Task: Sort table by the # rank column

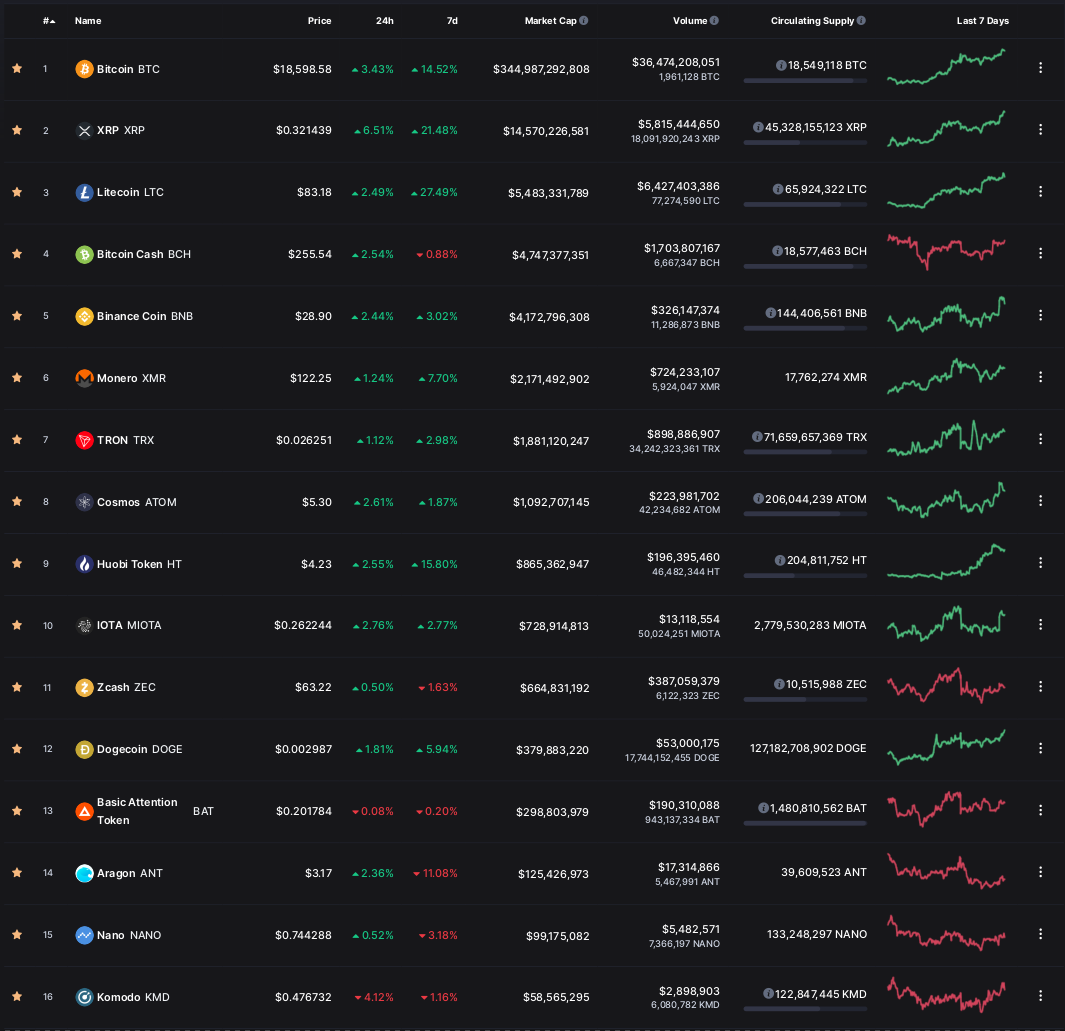Action: pos(49,21)
